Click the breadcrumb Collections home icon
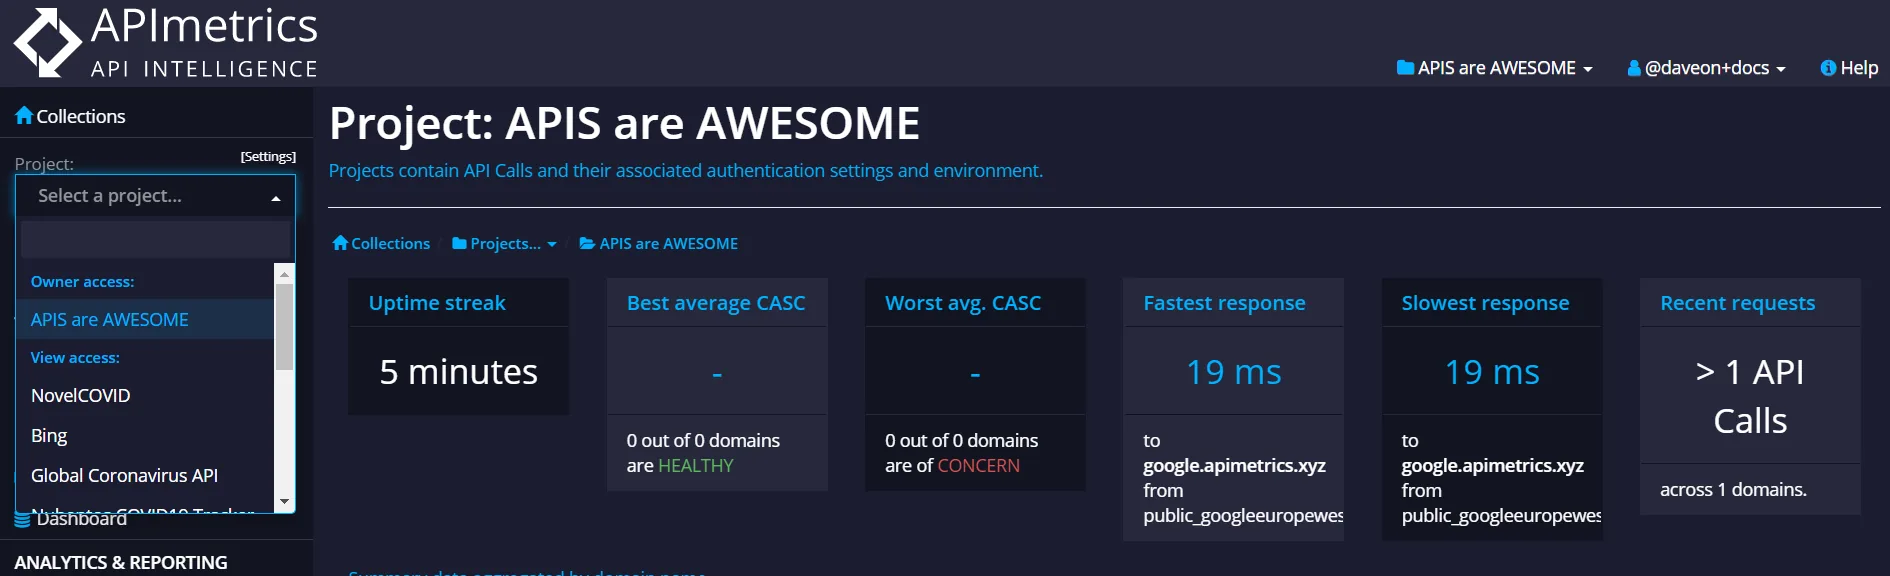Image resolution: width=1890 pixels, height=576 pixels. [340, 243]
